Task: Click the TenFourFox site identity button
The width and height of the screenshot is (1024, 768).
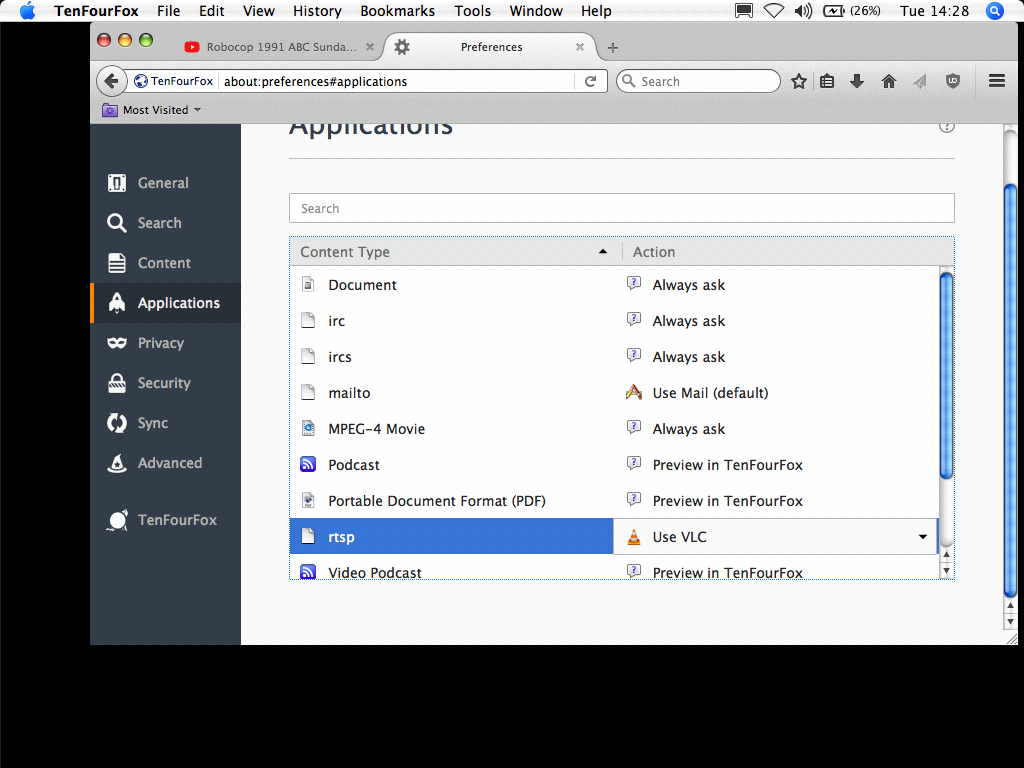Action: [x=174, y=81]
